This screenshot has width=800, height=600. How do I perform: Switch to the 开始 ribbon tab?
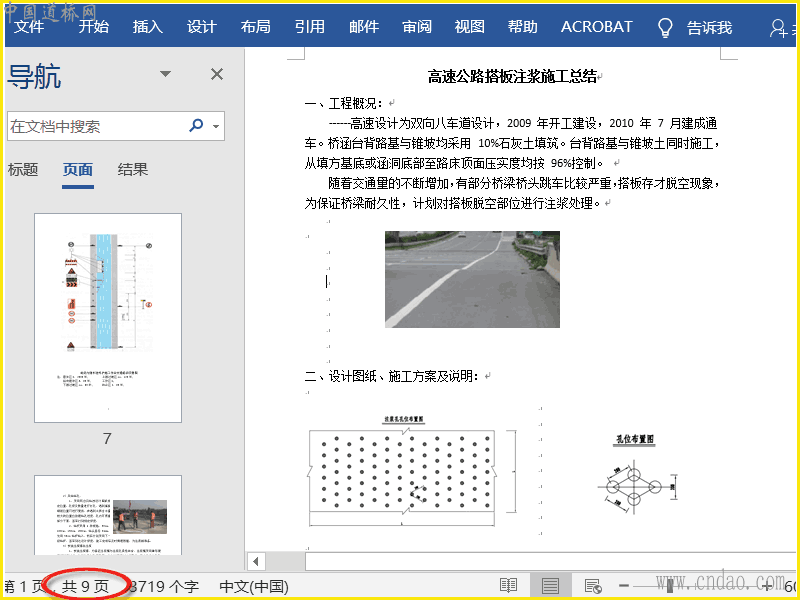[94, 27]
